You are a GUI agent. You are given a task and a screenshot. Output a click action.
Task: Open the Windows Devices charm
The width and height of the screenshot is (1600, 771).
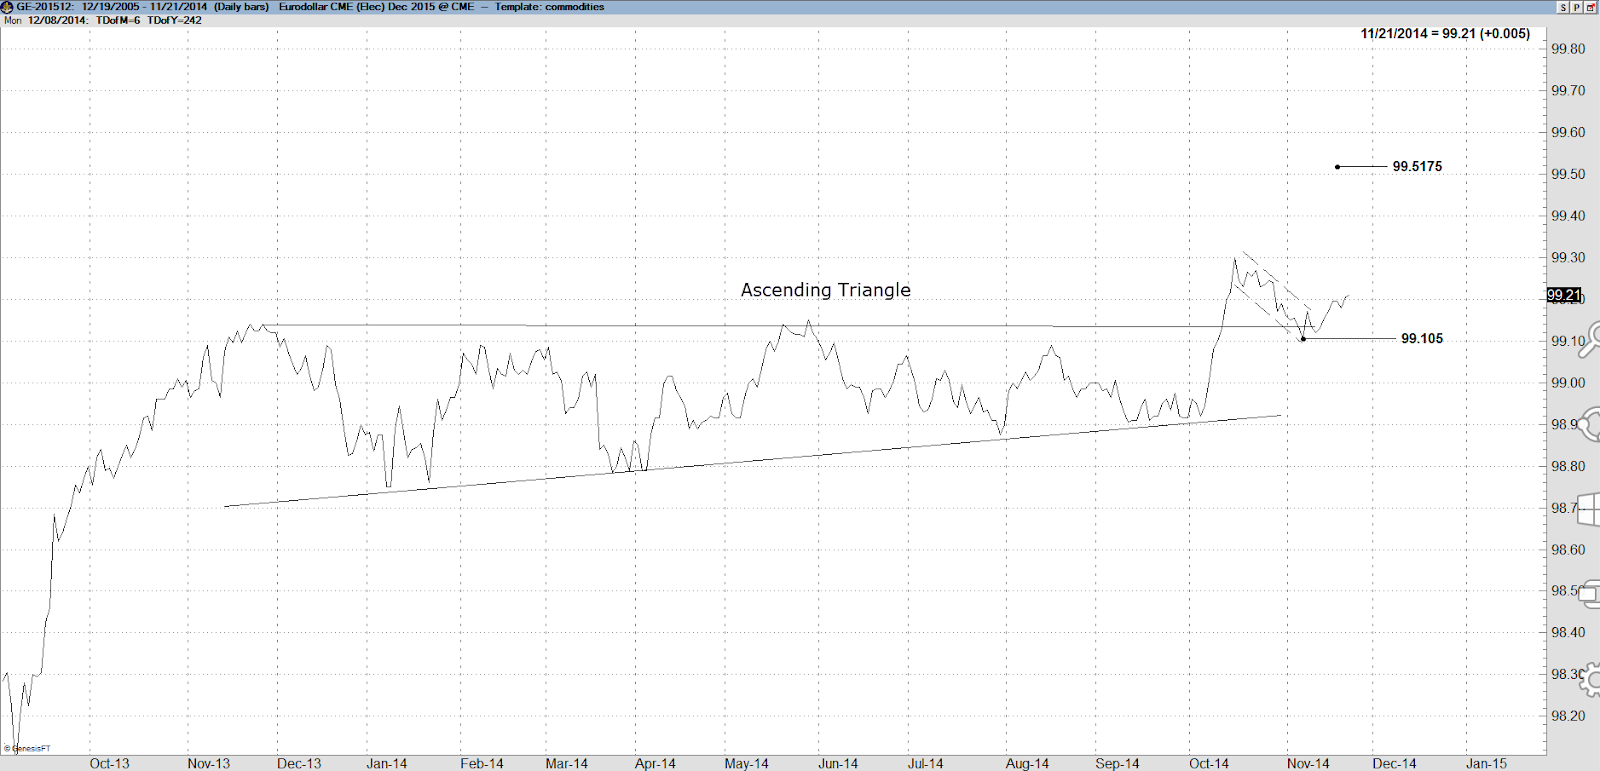pyautogui.click(x=1590, y=592)
